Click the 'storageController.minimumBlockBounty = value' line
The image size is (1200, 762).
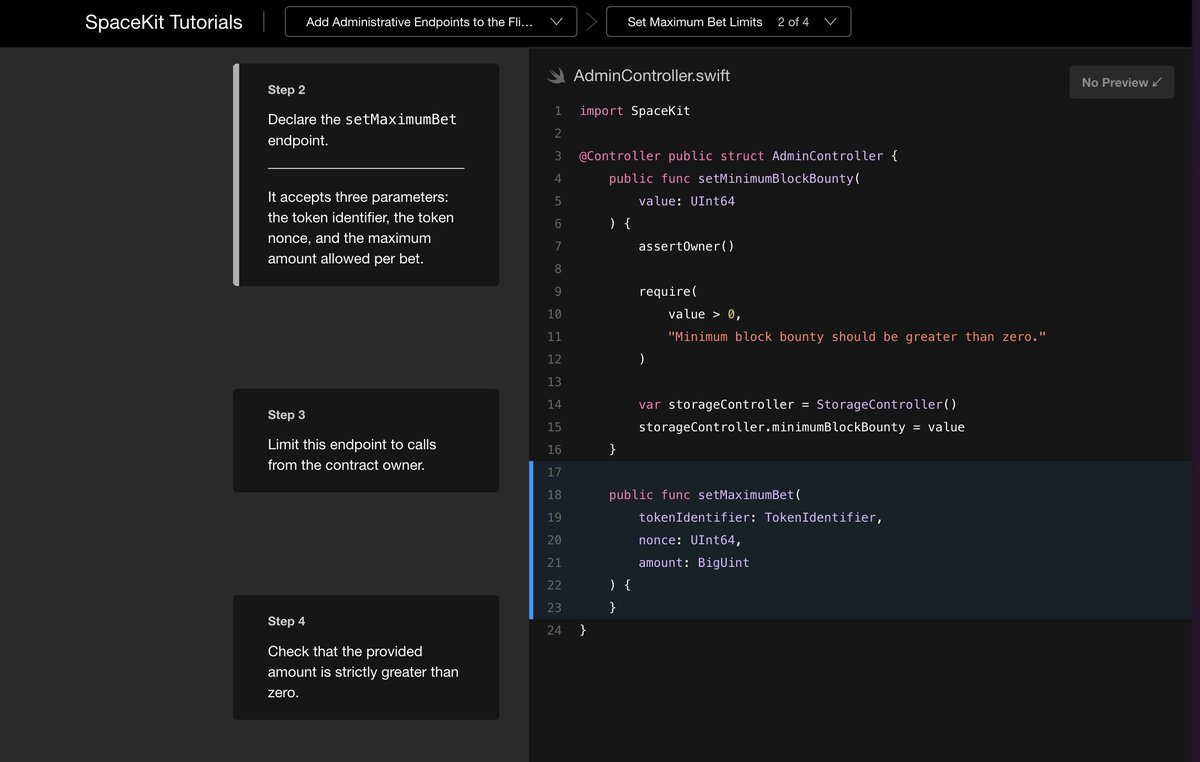point(802,427)
